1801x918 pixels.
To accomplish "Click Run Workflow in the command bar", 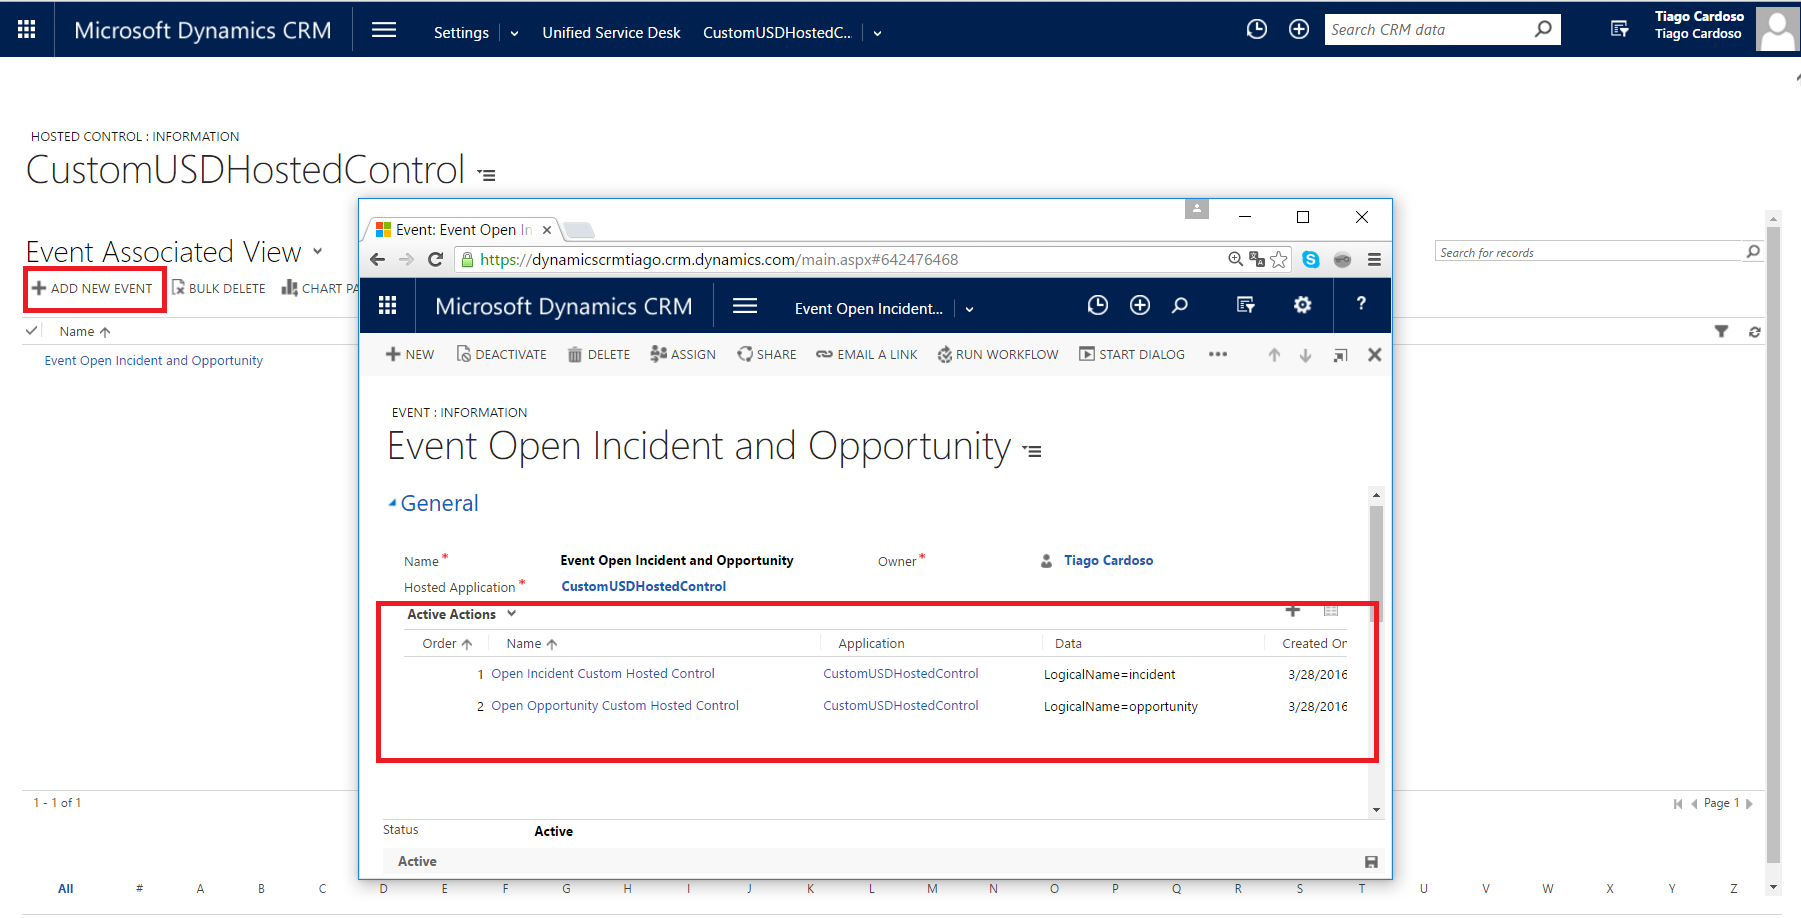I will pyautogui.click(x=997, y=355).
